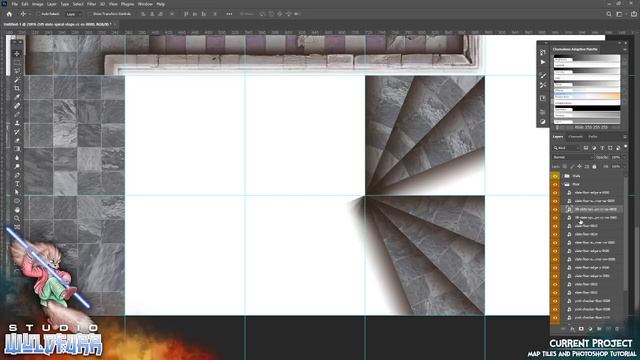Open the Help menu

coord(161,4)
